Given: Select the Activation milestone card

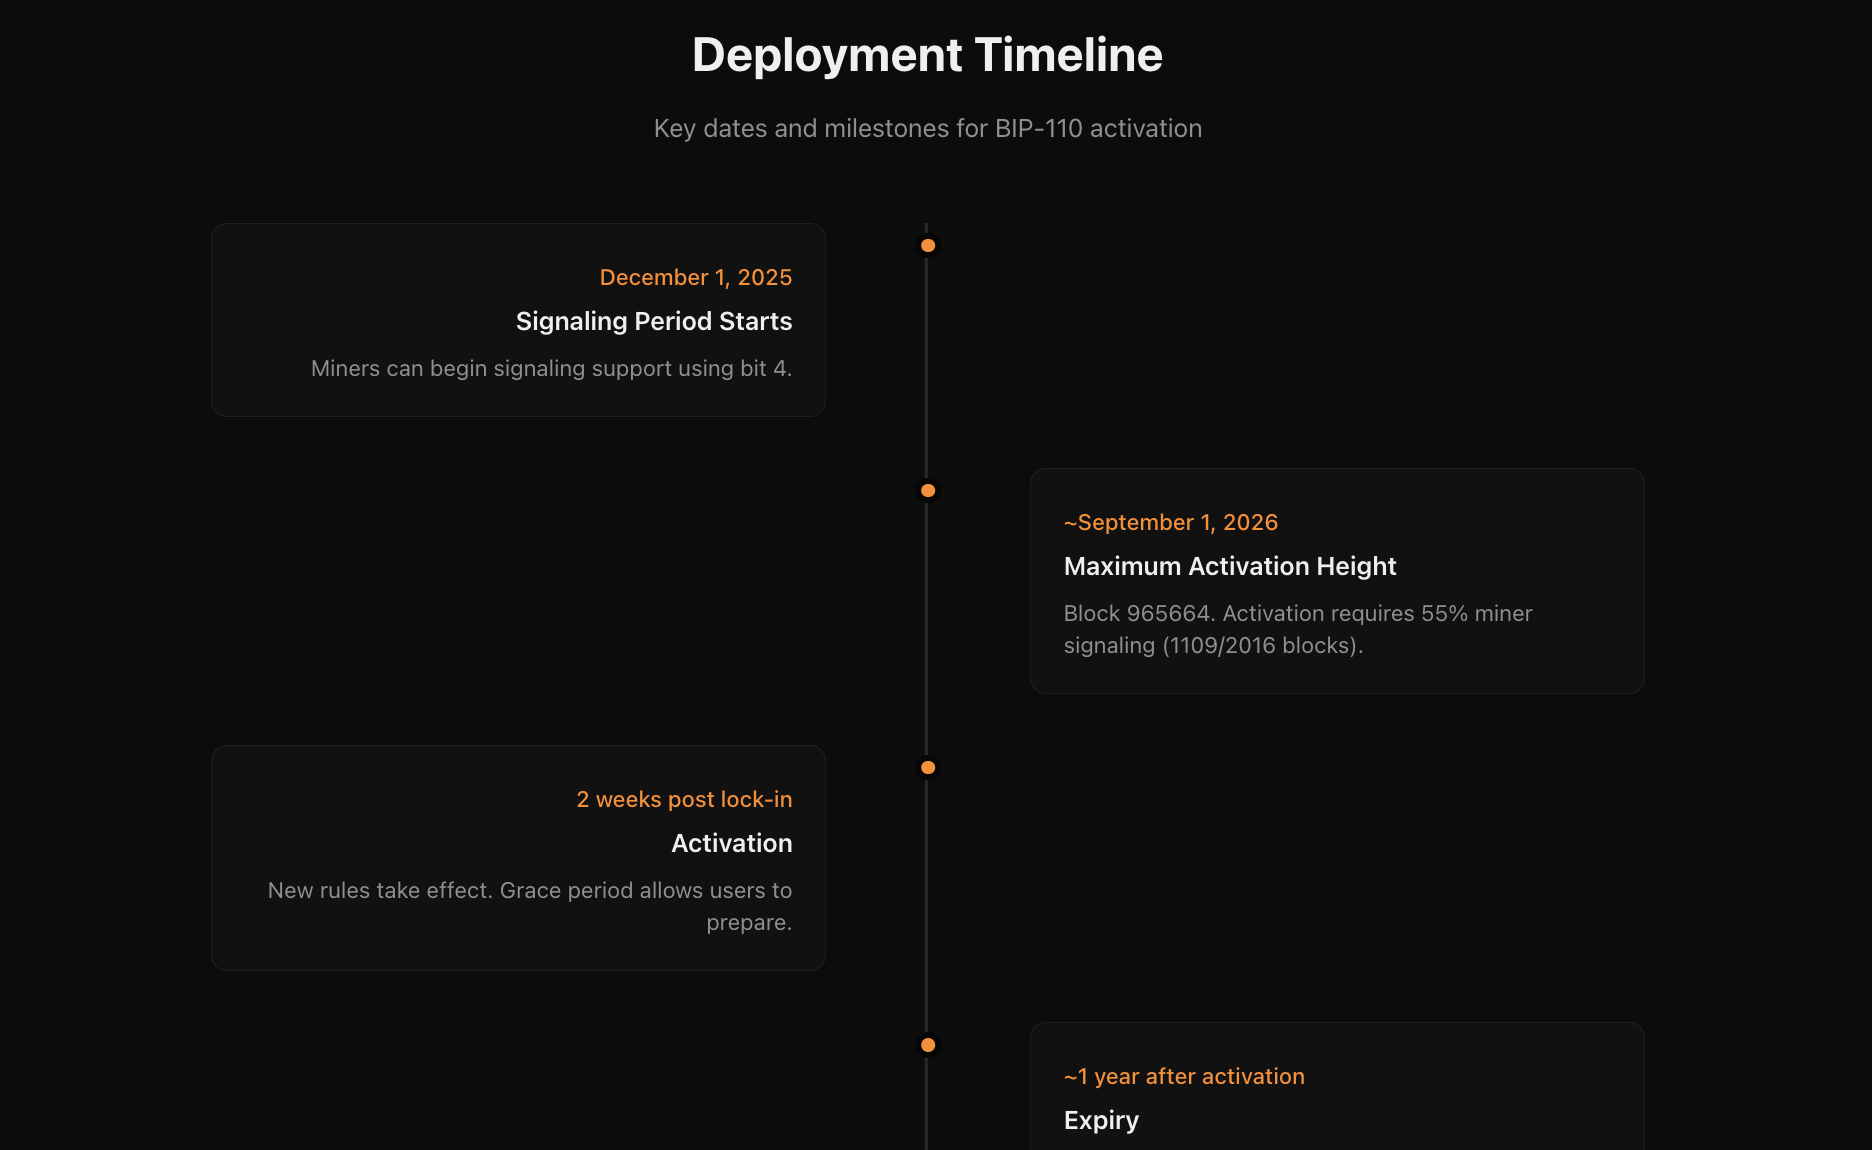Looking at the screenshot, I should pyautogui.click(x=517, y=858).
